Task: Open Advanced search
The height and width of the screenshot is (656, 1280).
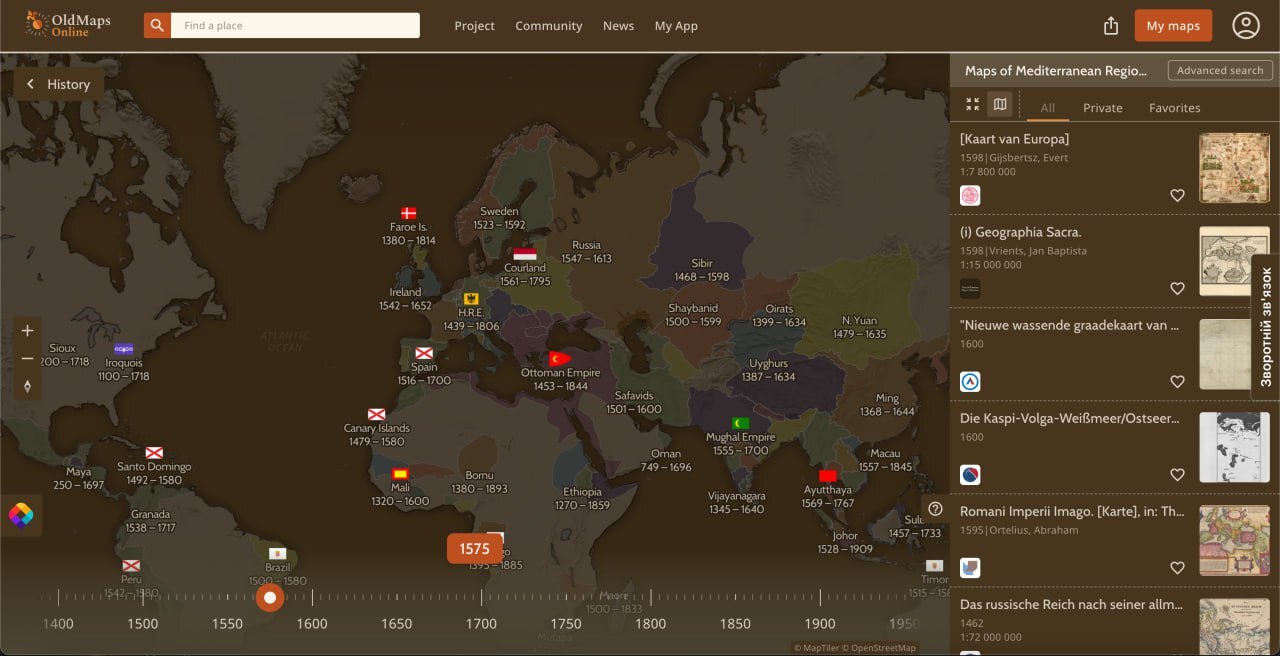Action: [1219, 70]
